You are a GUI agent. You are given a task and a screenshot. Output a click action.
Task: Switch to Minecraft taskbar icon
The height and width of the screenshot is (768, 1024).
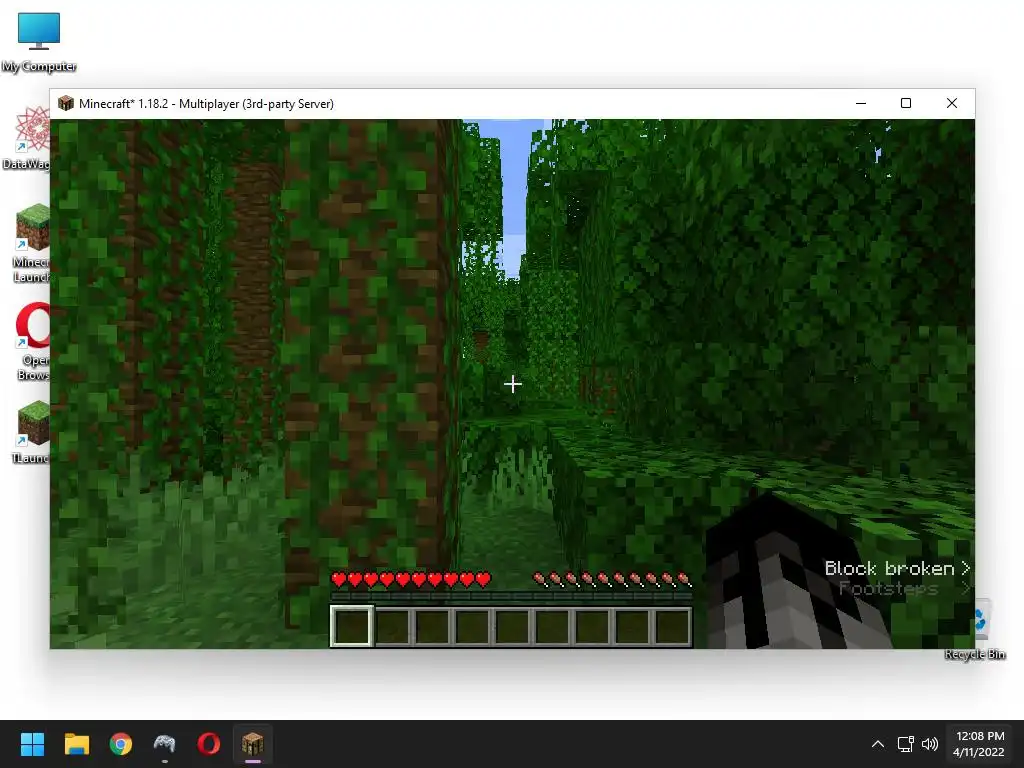[253, 744]
